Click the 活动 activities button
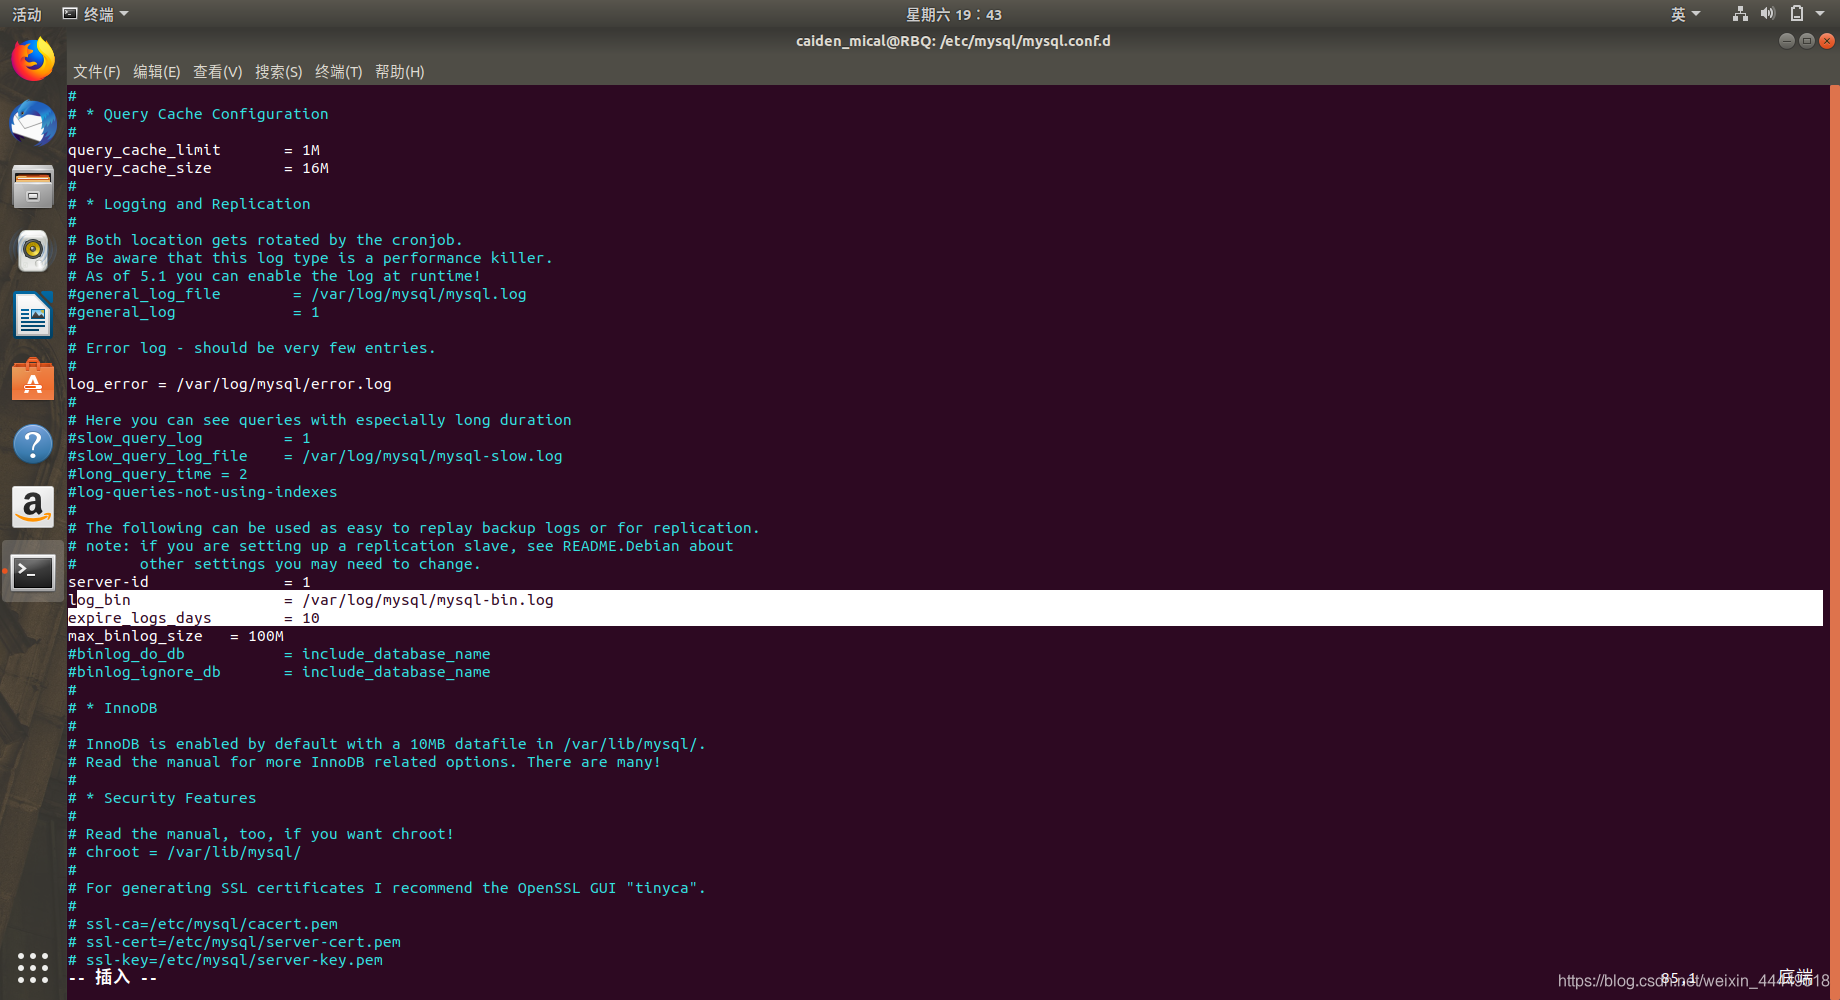This screenshot has width=1840, height=1000. (x=27, y=14)
